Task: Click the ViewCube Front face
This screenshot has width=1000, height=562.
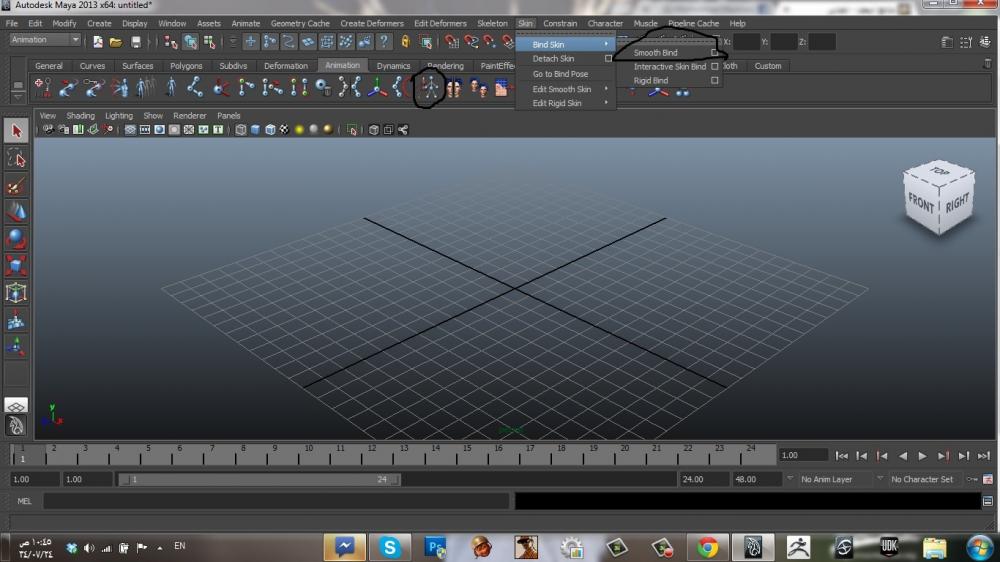Action: [x=920, y=204]
